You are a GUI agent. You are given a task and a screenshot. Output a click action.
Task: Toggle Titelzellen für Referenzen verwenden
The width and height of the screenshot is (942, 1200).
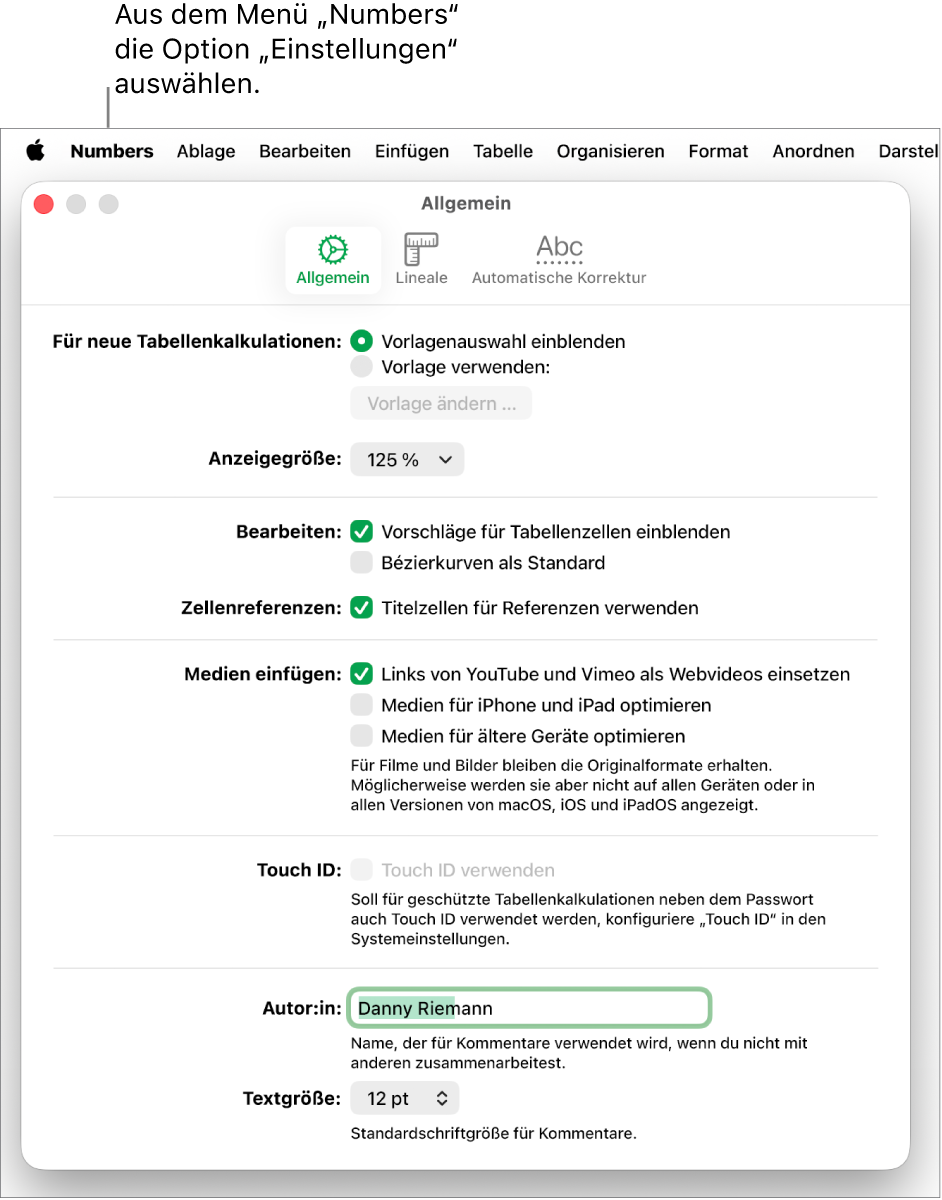coord(361,608)
